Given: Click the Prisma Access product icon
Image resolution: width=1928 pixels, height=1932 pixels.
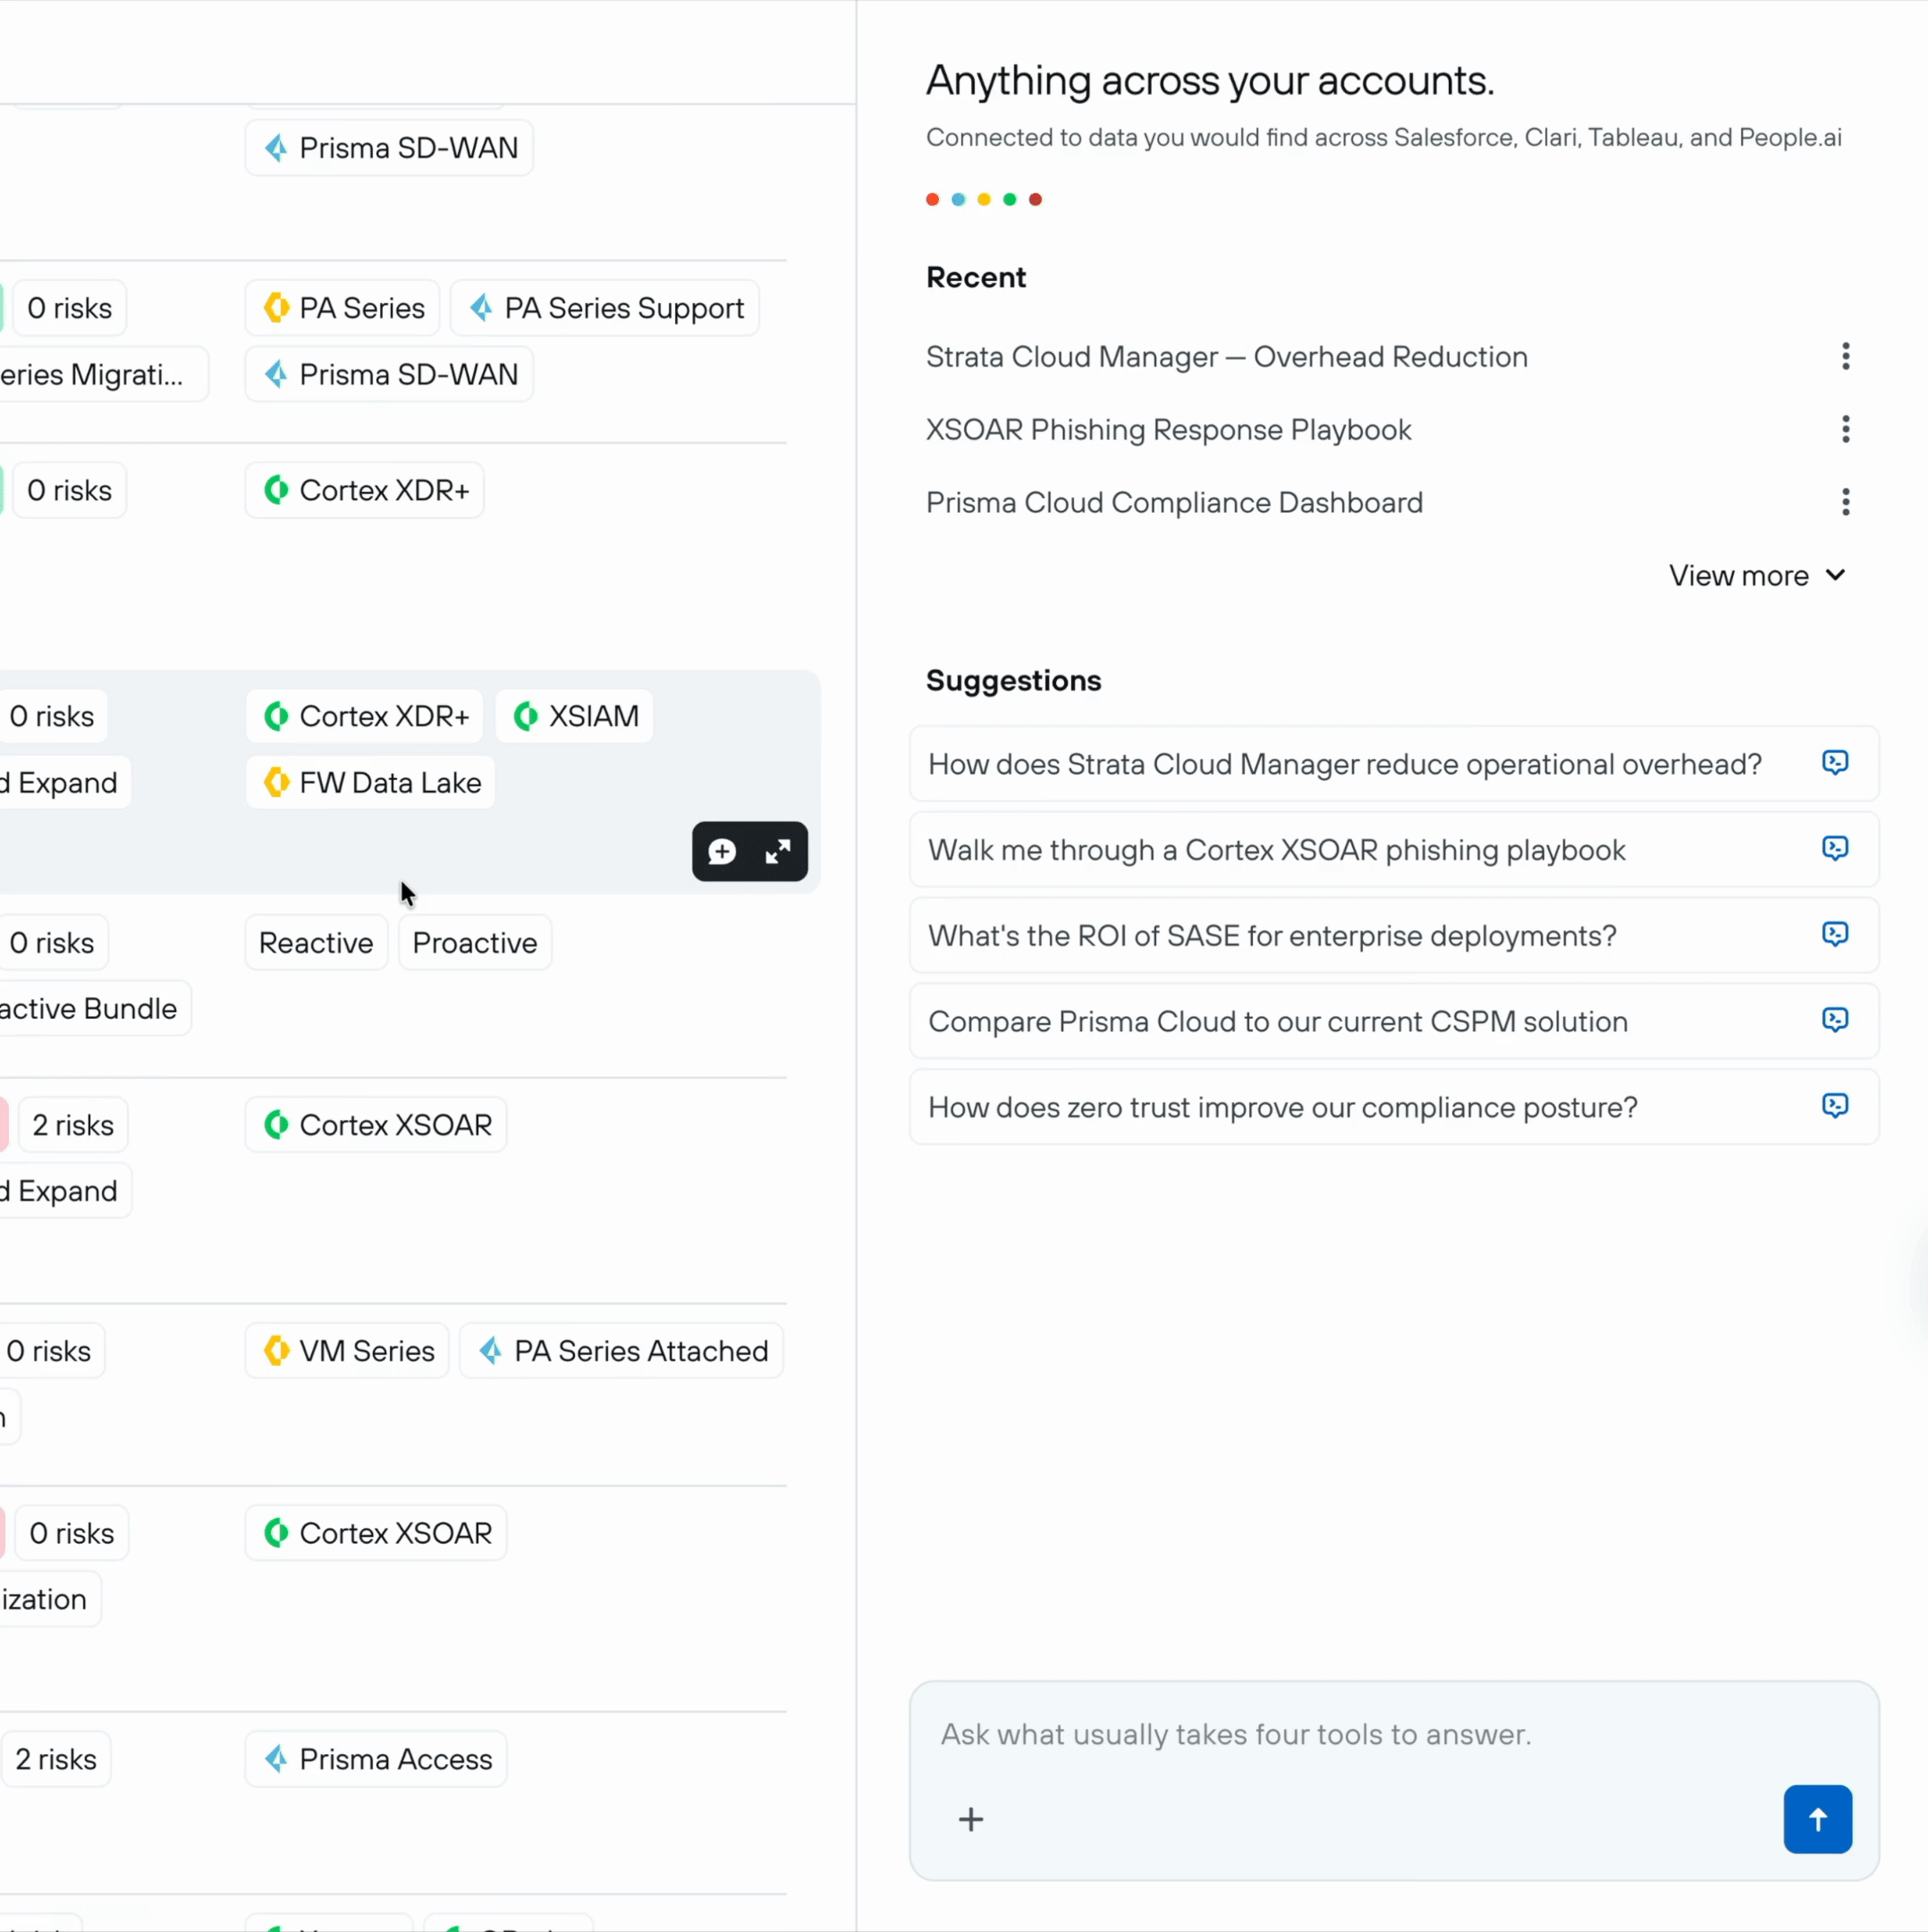Looking at the screenshot, I should tap(277, 1759).
